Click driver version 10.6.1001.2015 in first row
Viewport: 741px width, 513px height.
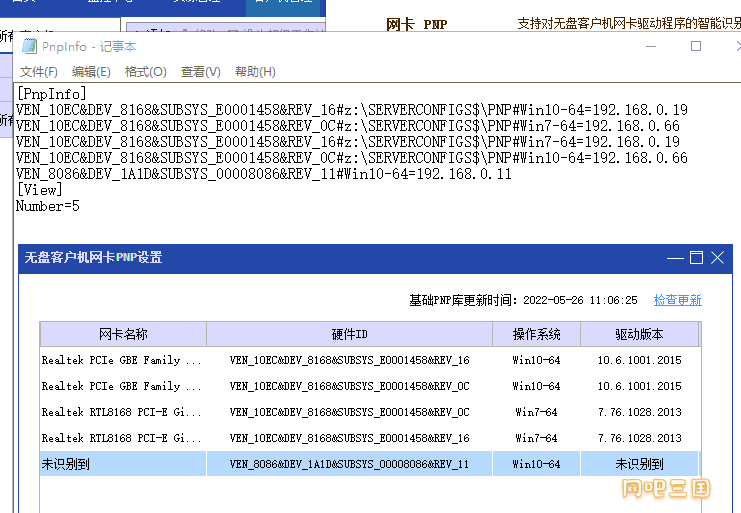(639, 360)
